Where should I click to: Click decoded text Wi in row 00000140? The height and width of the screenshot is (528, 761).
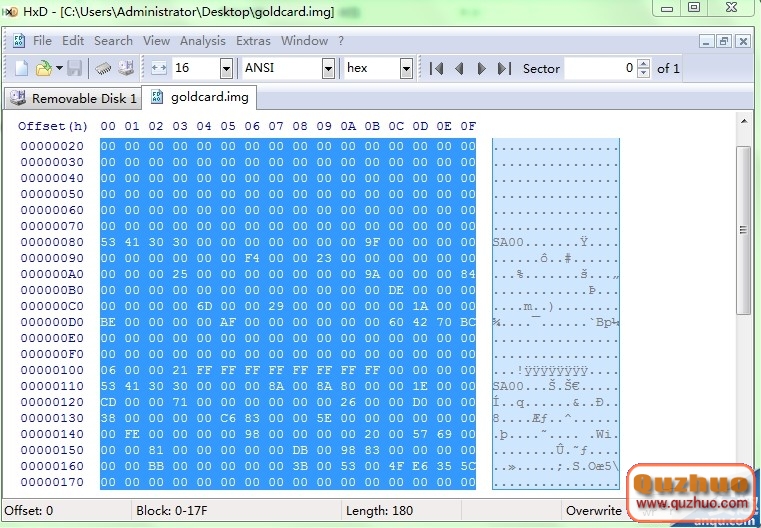point(603,434)
